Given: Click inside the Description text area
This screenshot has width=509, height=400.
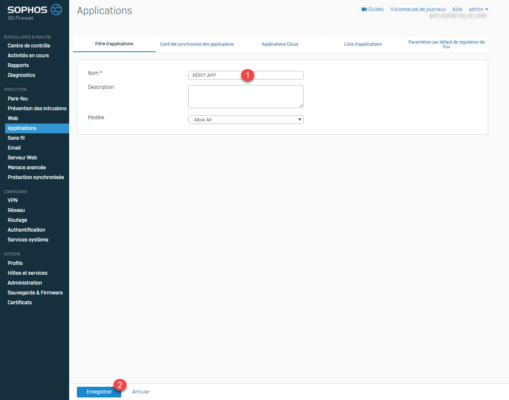Looking at the screenshot, I should 246,97.
